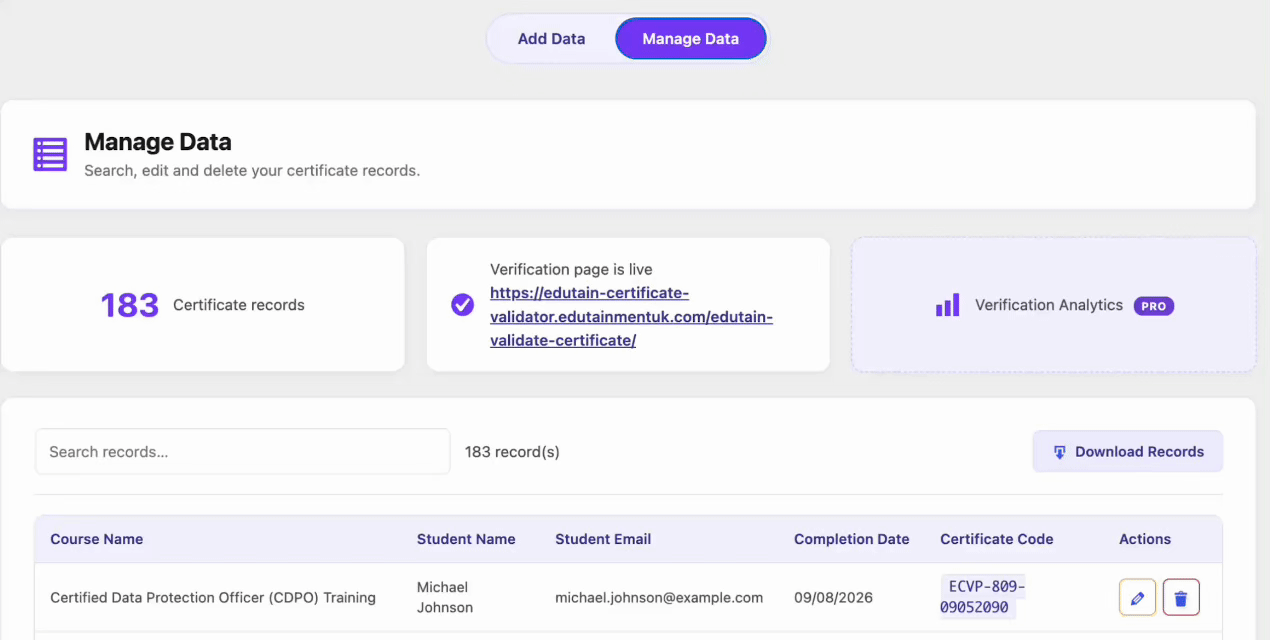Click the 09/08/2026 completion date cell
This screenshot has height=640, width=1270.
833,598
